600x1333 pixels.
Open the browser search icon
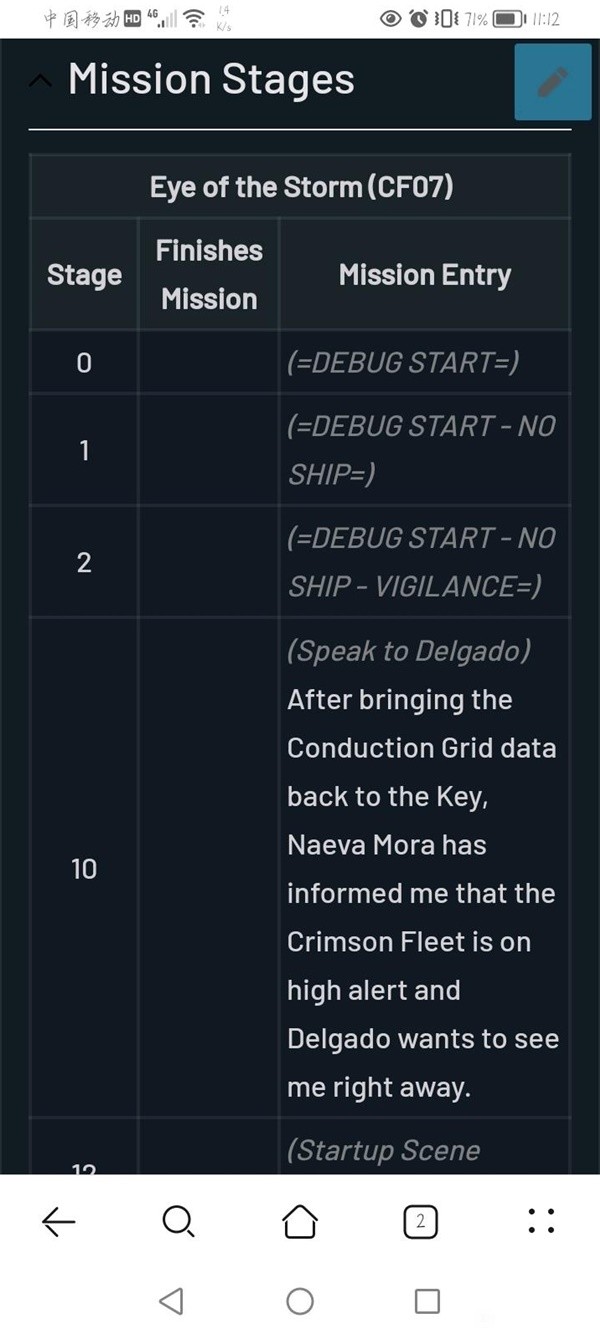click(178, 1221)
